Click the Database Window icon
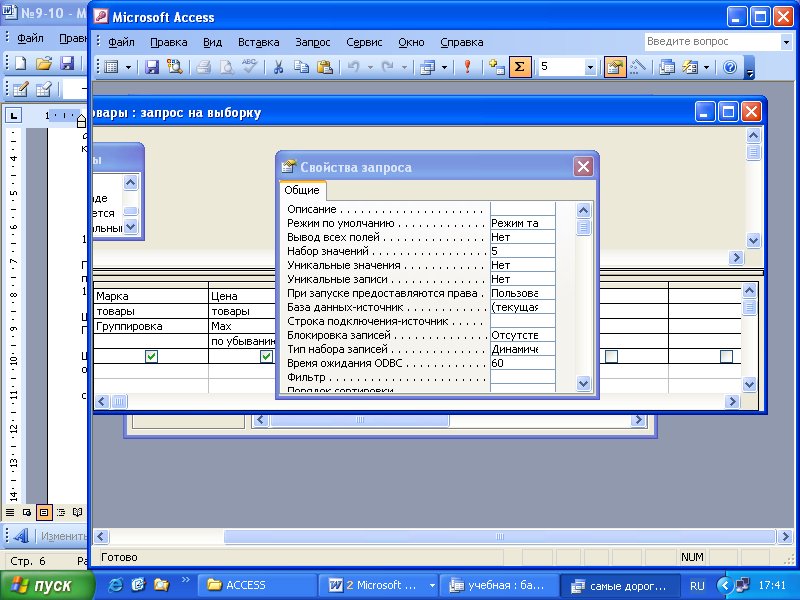The height and width of the screenshot is (600, 800). click(666, 67)
